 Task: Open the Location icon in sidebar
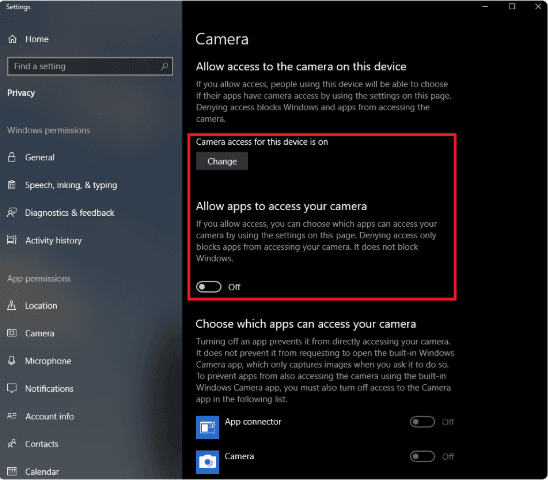tap(12, 305)
